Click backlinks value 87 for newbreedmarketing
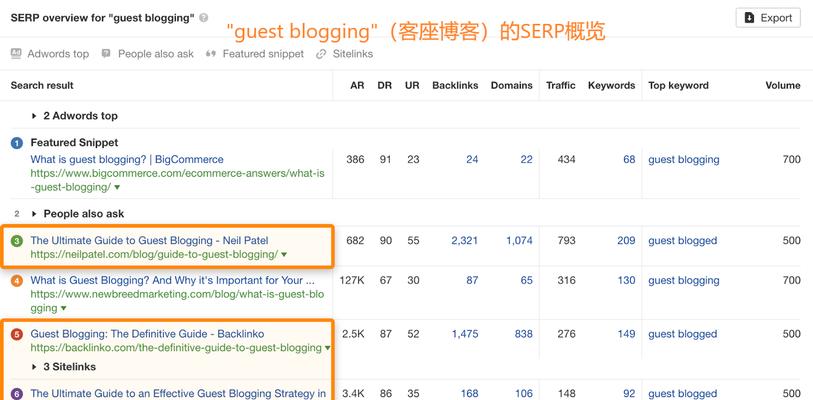 (x=472, y=280)
